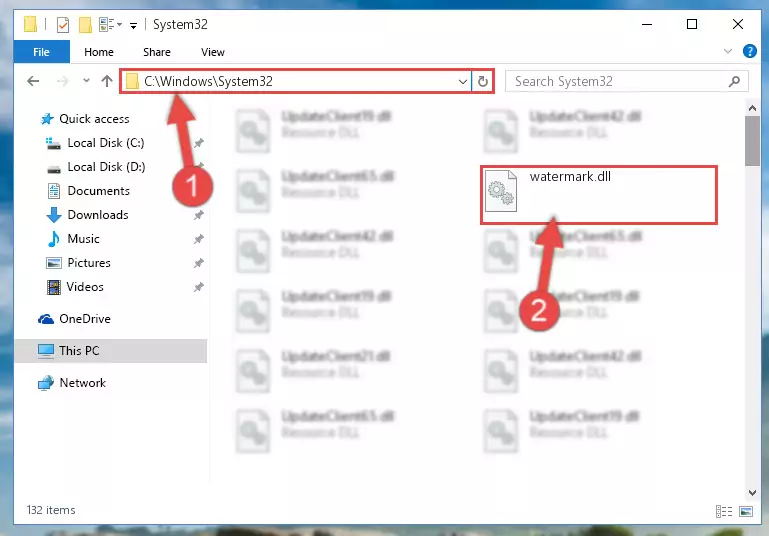This screenshot has height=536, width=769.
Task: Open the File menu tab
Action: [x=41, y=52]
